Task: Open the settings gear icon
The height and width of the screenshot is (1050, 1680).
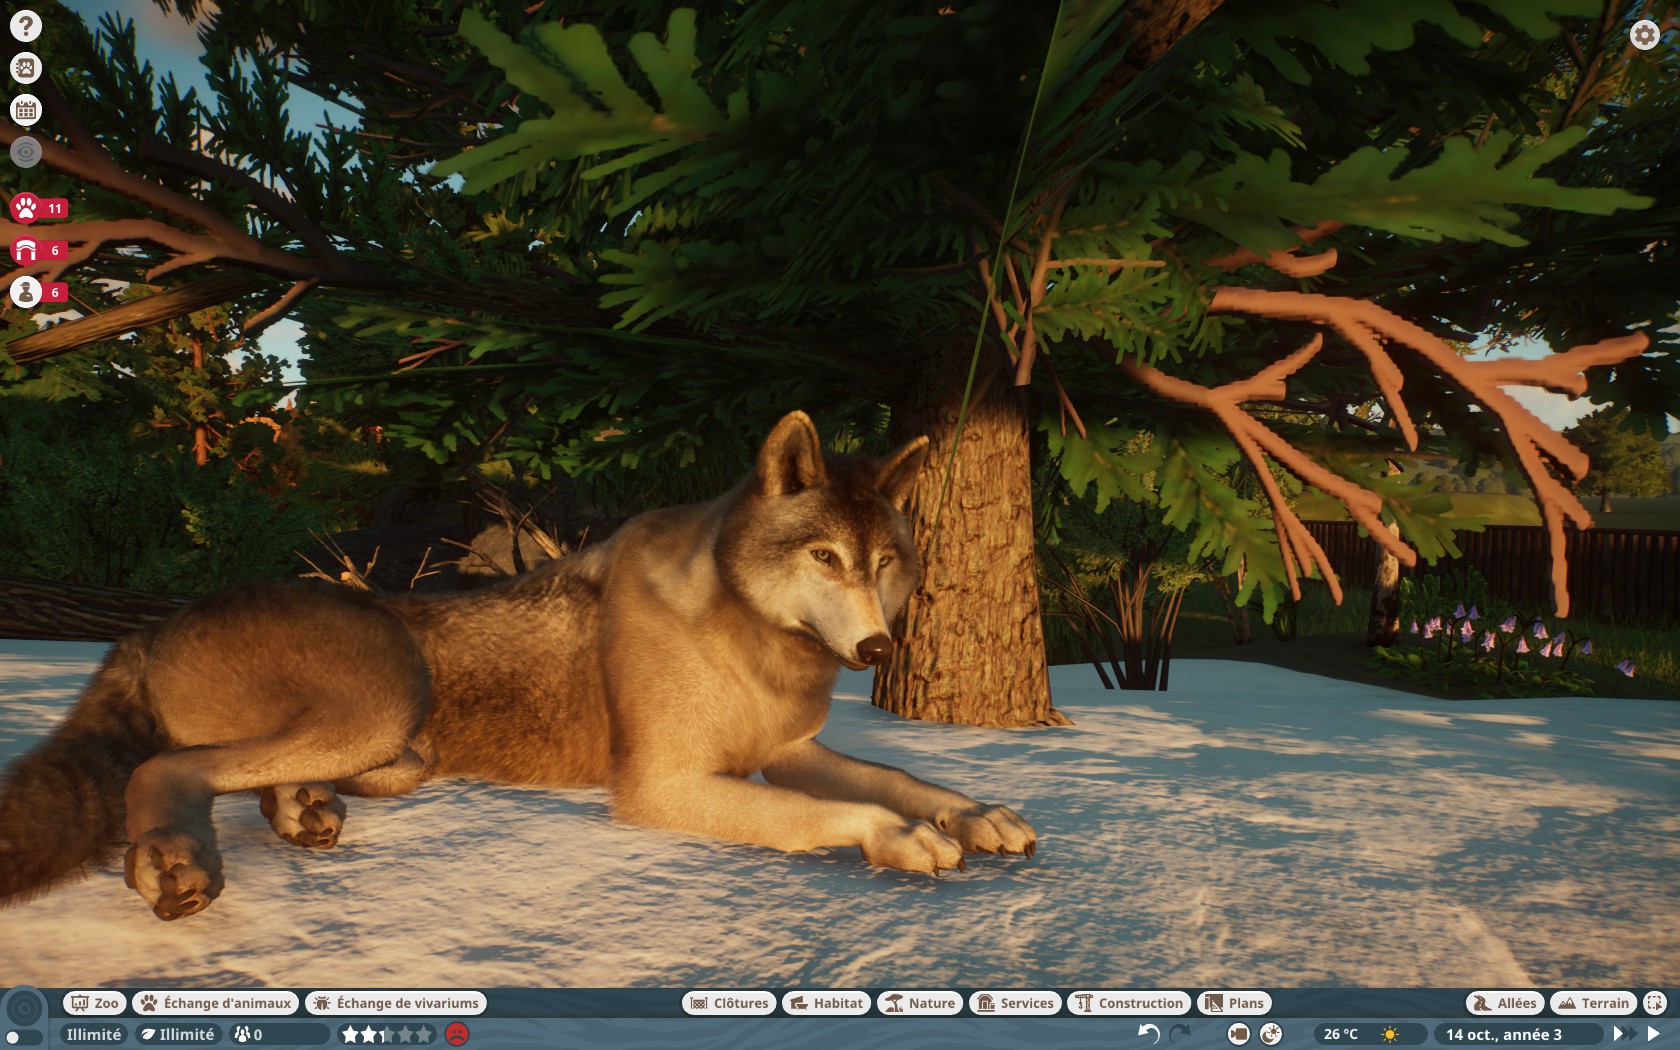Action: pos(1645,35)
